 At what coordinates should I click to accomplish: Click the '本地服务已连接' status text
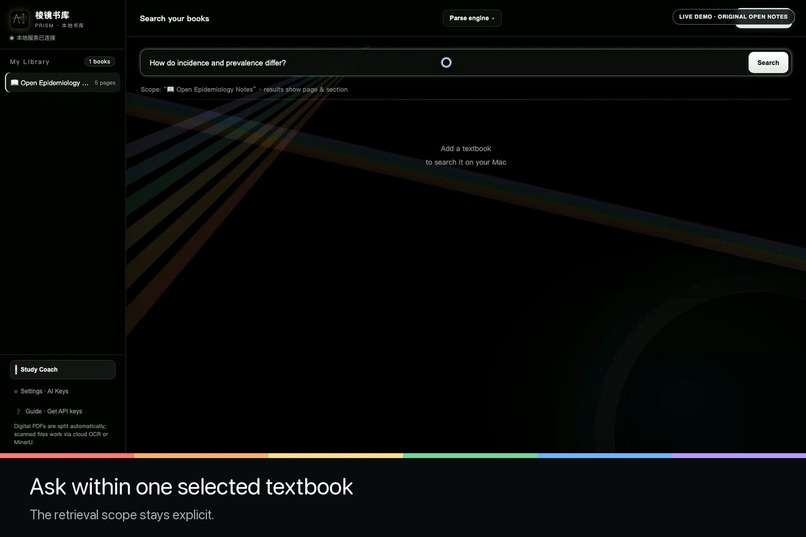(x=35, y=38)
